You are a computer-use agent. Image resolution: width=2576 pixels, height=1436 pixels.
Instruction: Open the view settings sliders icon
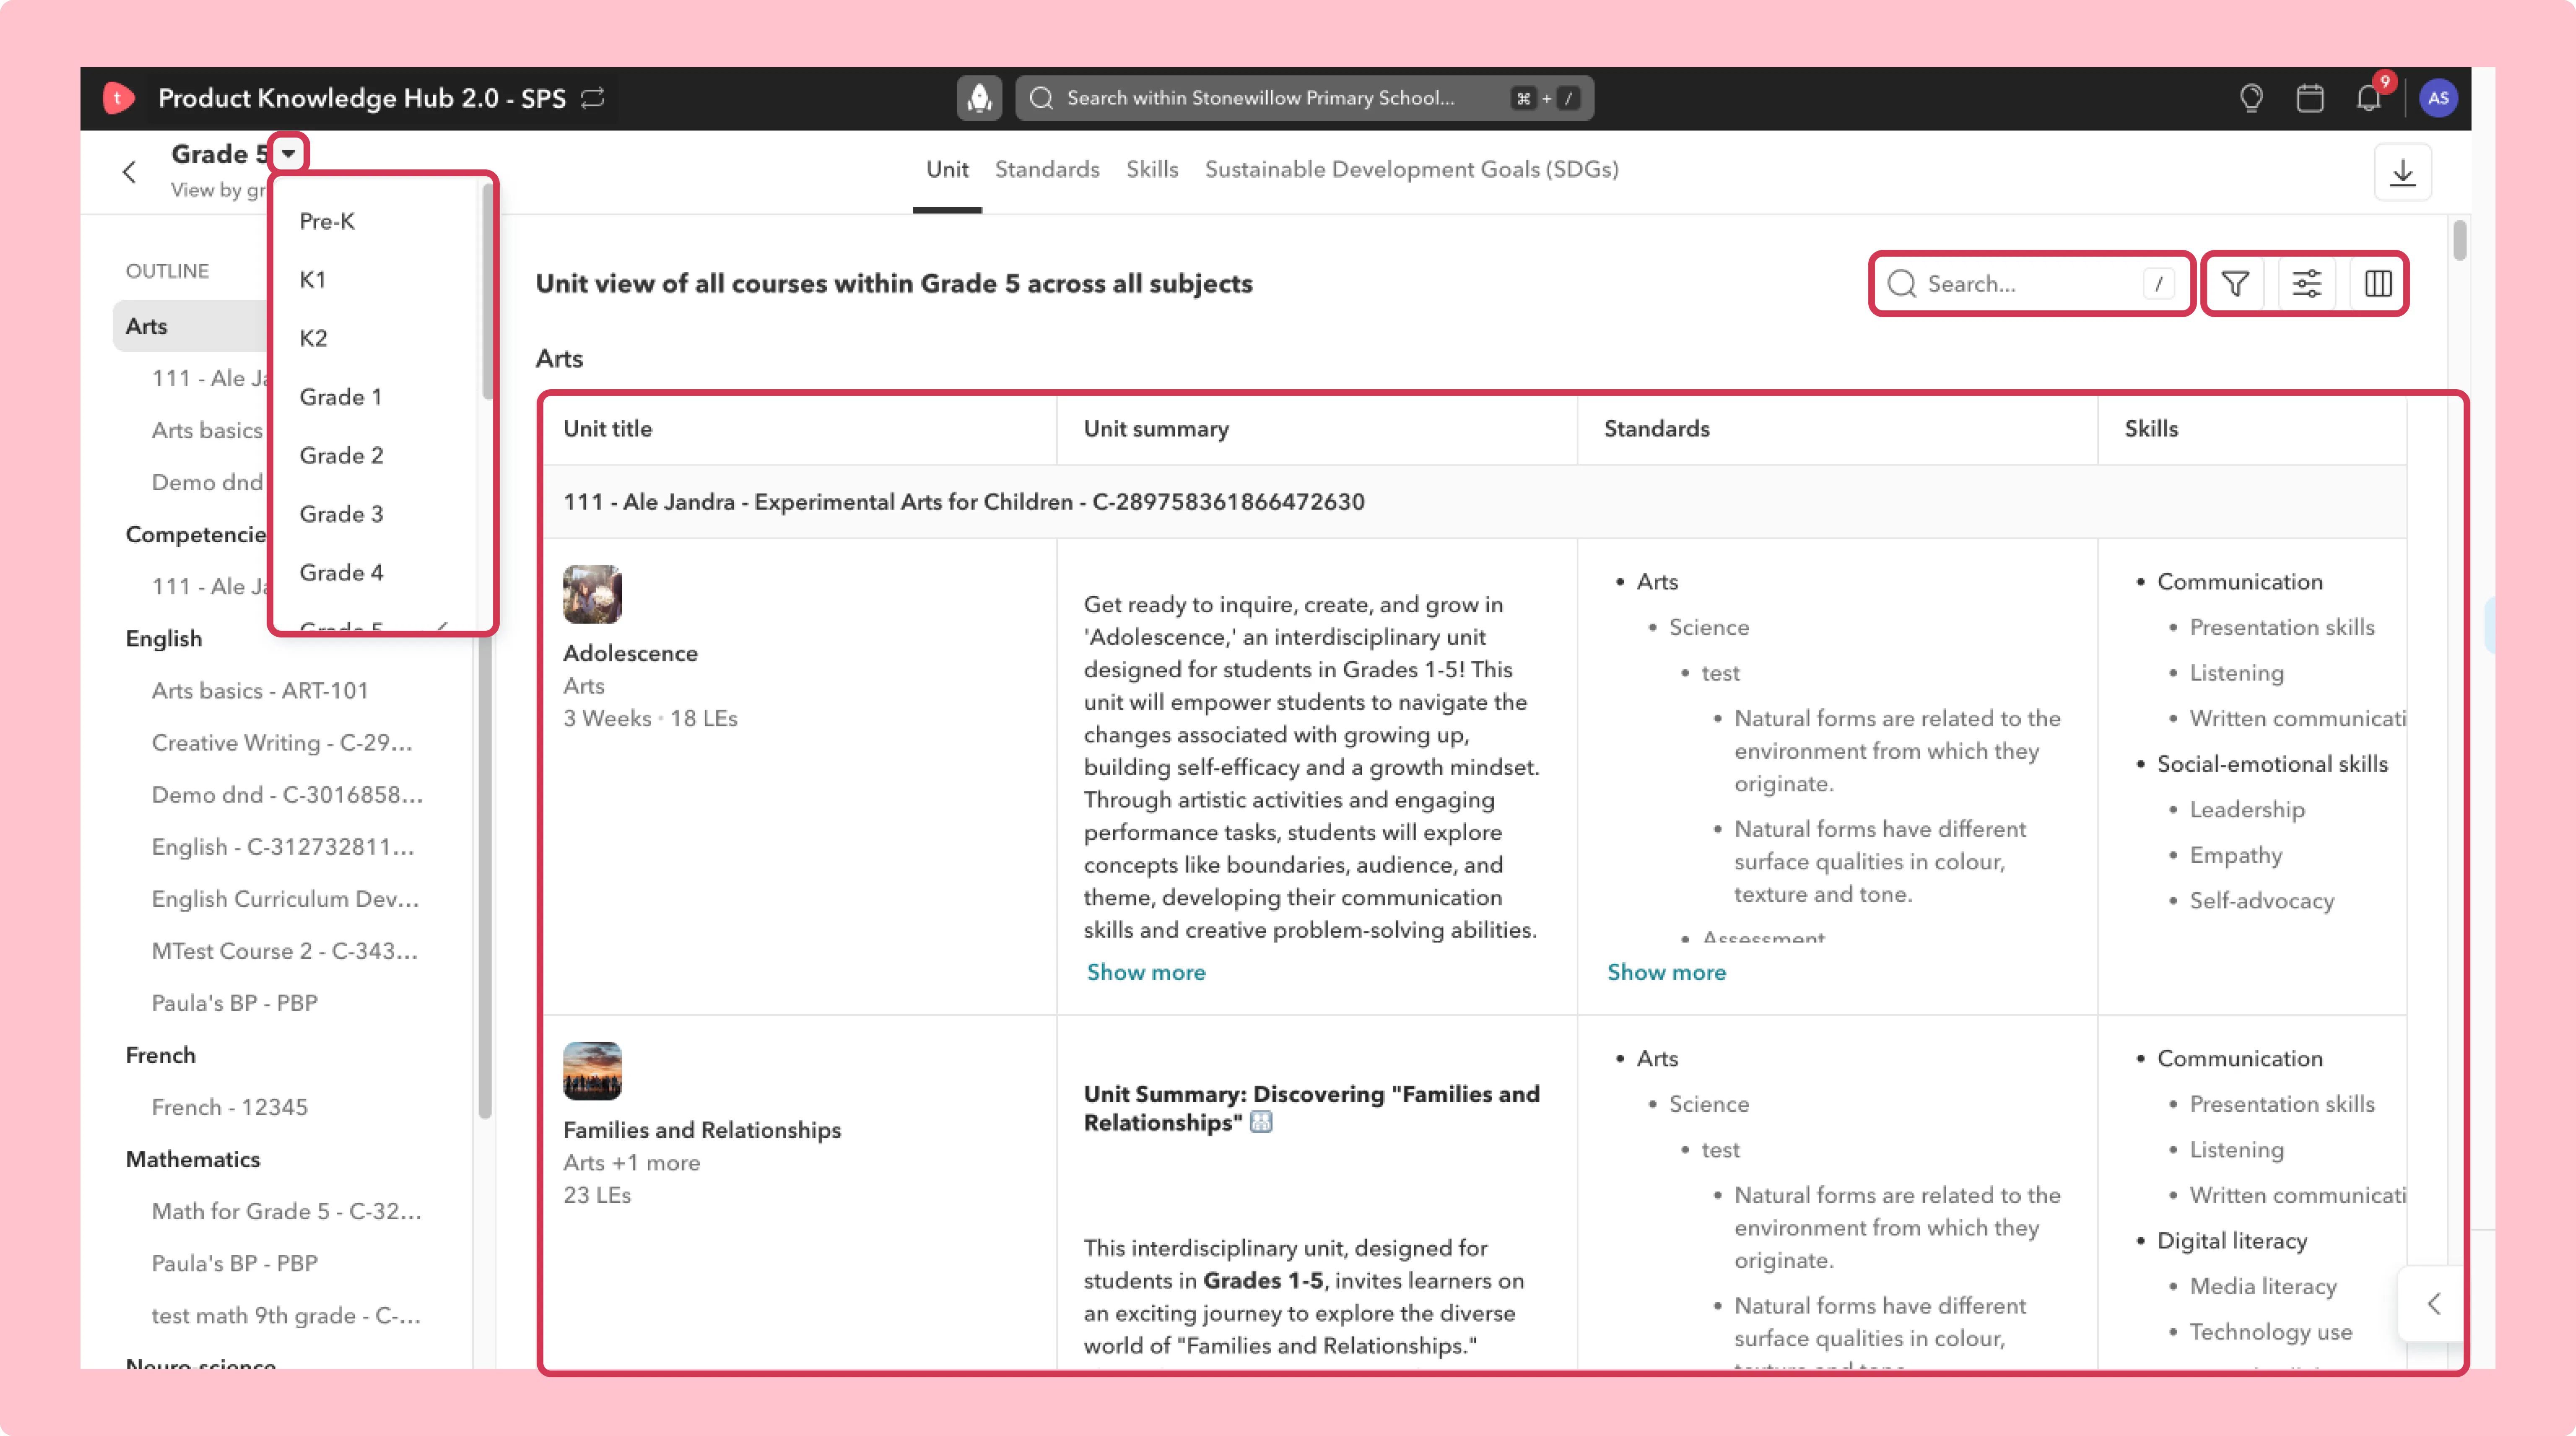point(2306,284)
